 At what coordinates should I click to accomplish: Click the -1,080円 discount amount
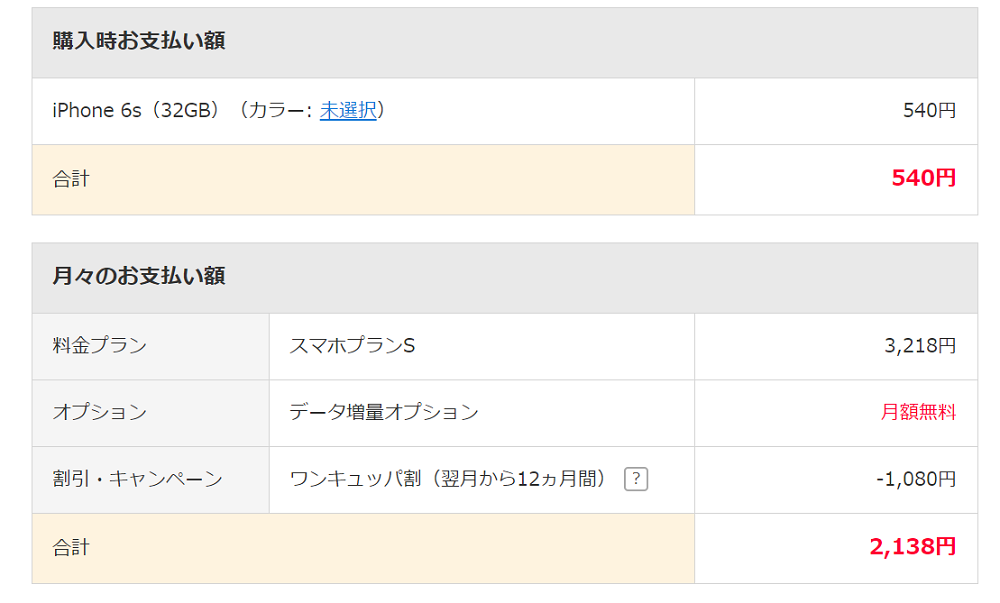(x=915, y=479)
